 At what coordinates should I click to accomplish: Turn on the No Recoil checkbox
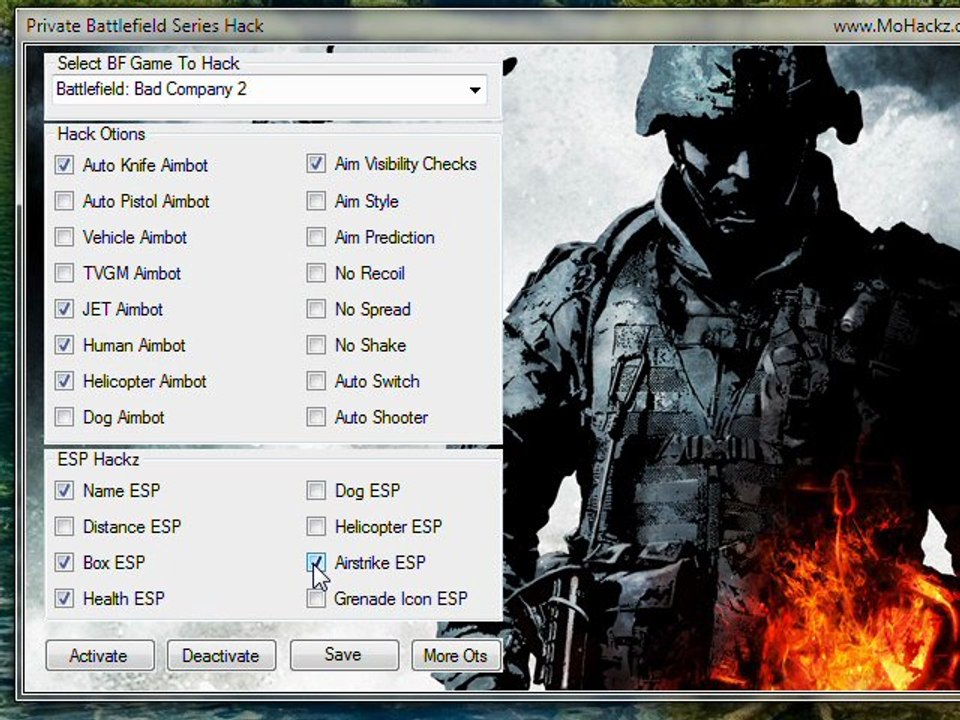tap(316, 273)
